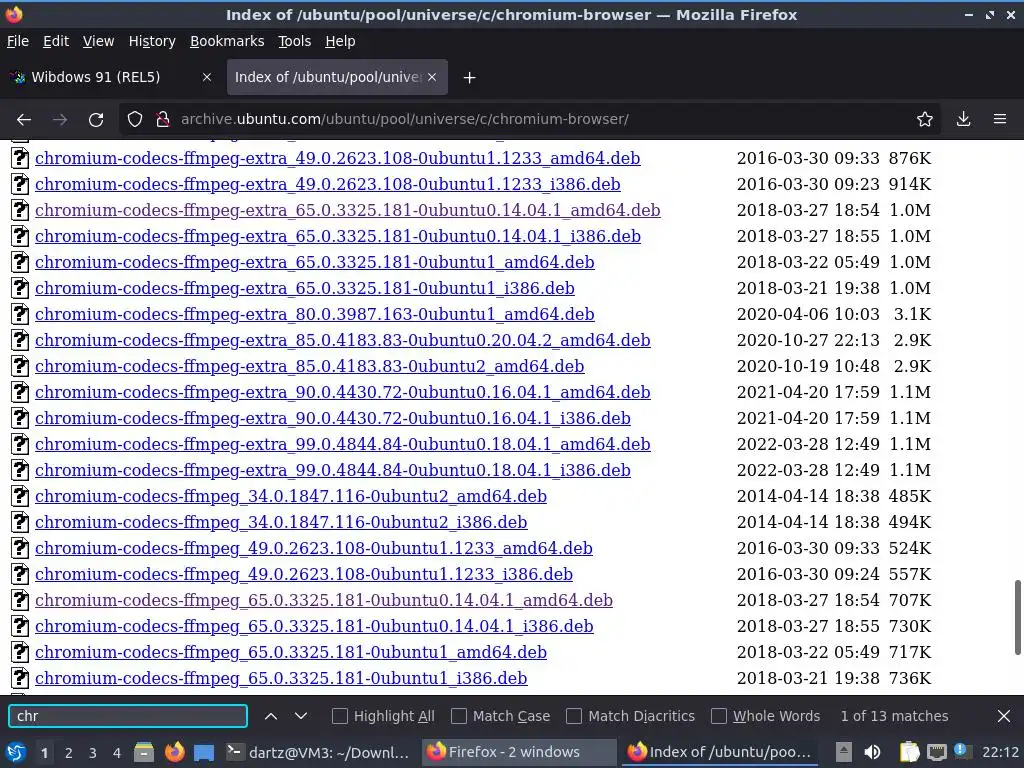Switch to workspace 4

tap(117, 753)
